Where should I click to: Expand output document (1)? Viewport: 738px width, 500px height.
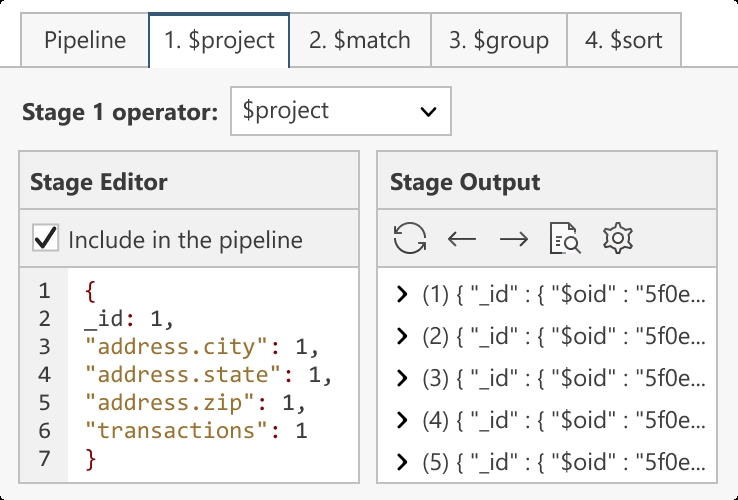(x=401, y=294)
